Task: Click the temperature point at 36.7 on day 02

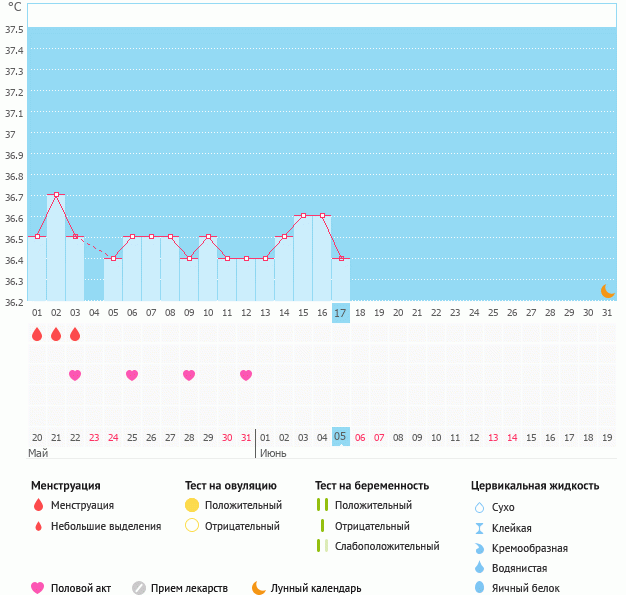Action: pos(56,194)
